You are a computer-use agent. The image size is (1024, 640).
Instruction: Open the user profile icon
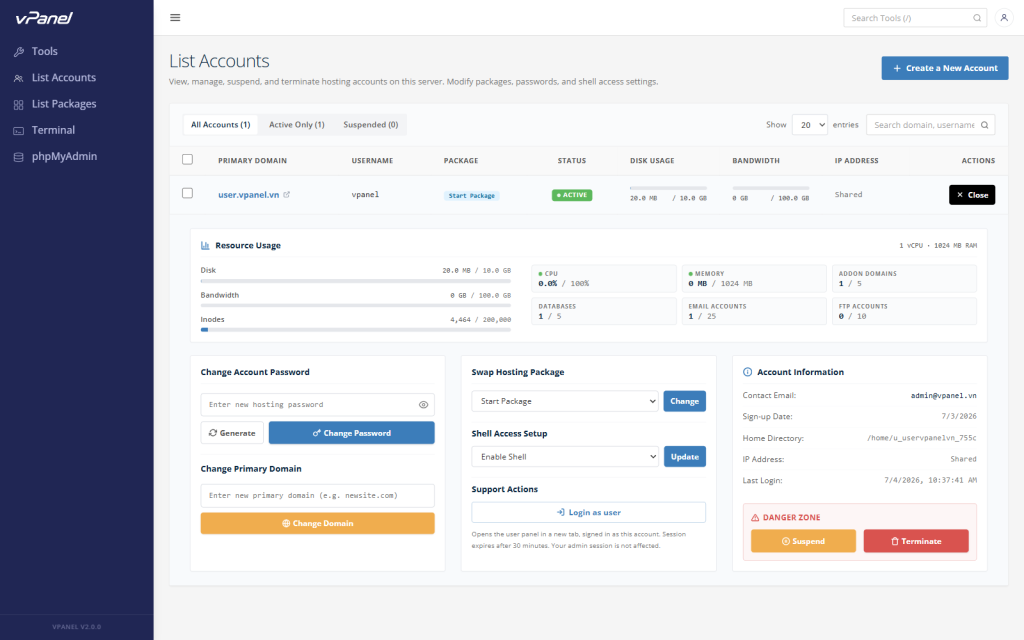point(1004,18)
